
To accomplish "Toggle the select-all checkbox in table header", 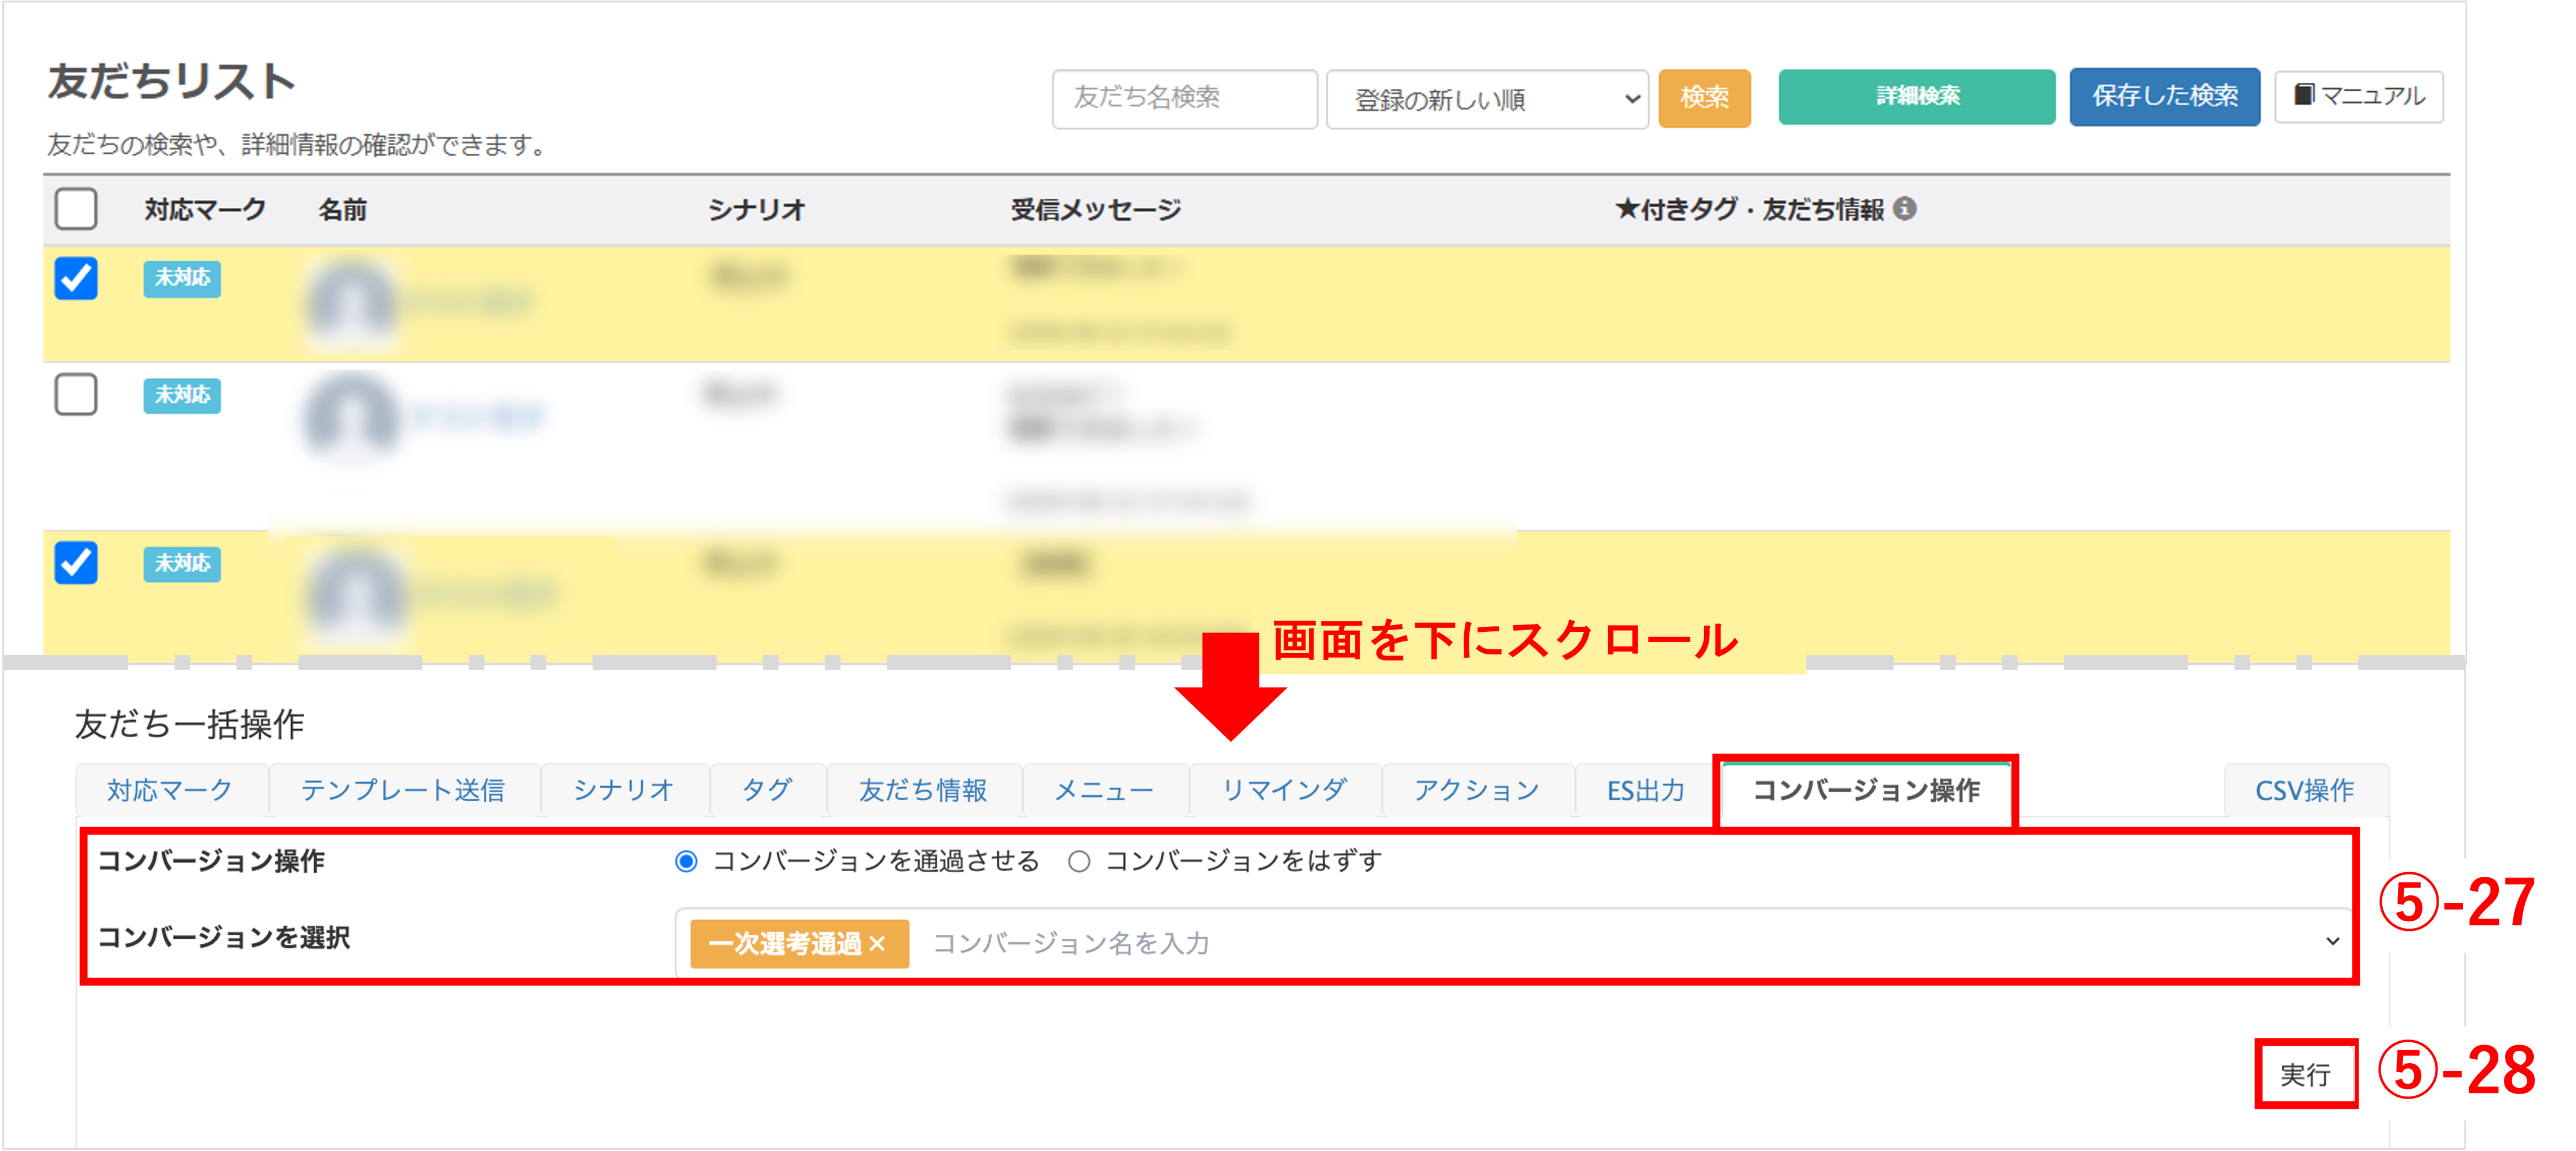I will click(76, 209).
